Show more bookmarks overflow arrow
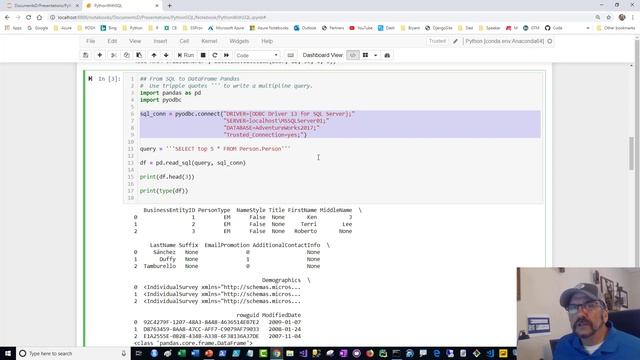Image resolution: width=640 pixels, height=360 pixels. pos(588,28)
